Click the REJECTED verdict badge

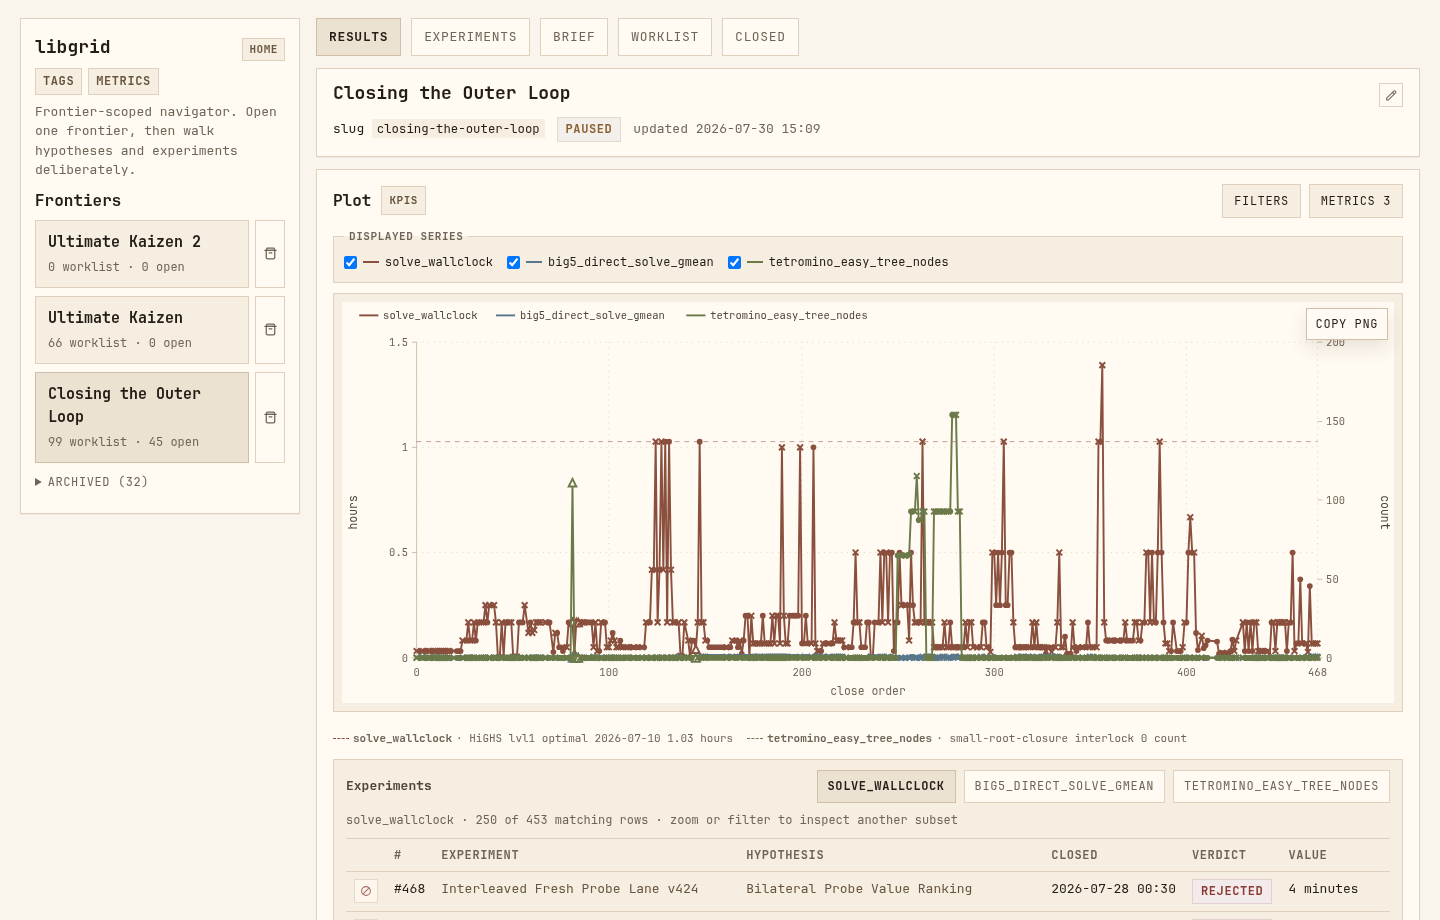(1232, 891)
